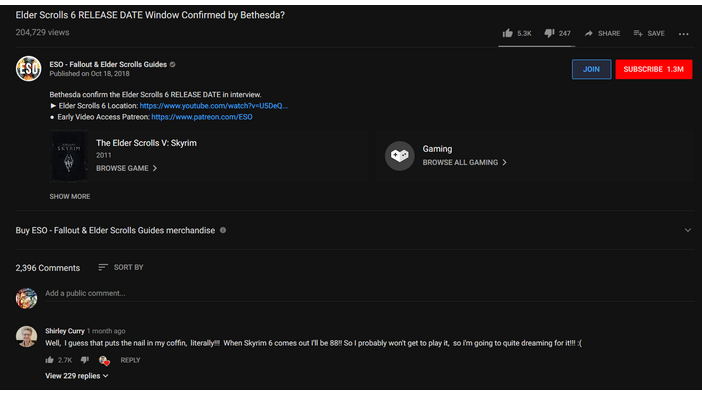702x395 pixels.
Task: Open Browse All Gaming link
Action: tap(465, 163)
